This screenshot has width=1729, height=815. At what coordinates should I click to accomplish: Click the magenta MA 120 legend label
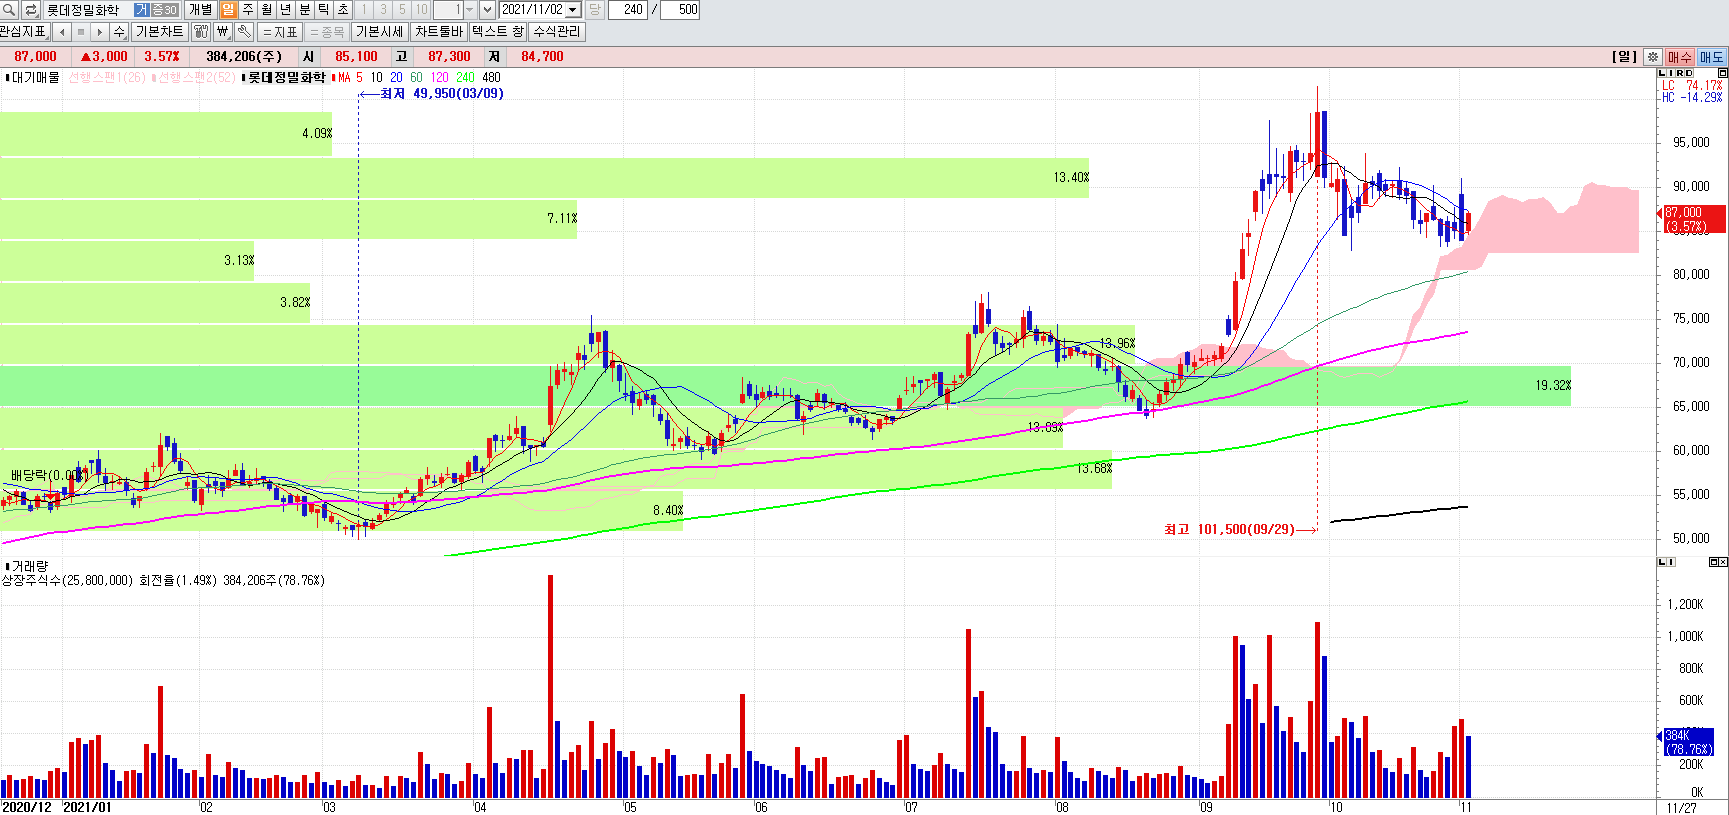[440, 77]
